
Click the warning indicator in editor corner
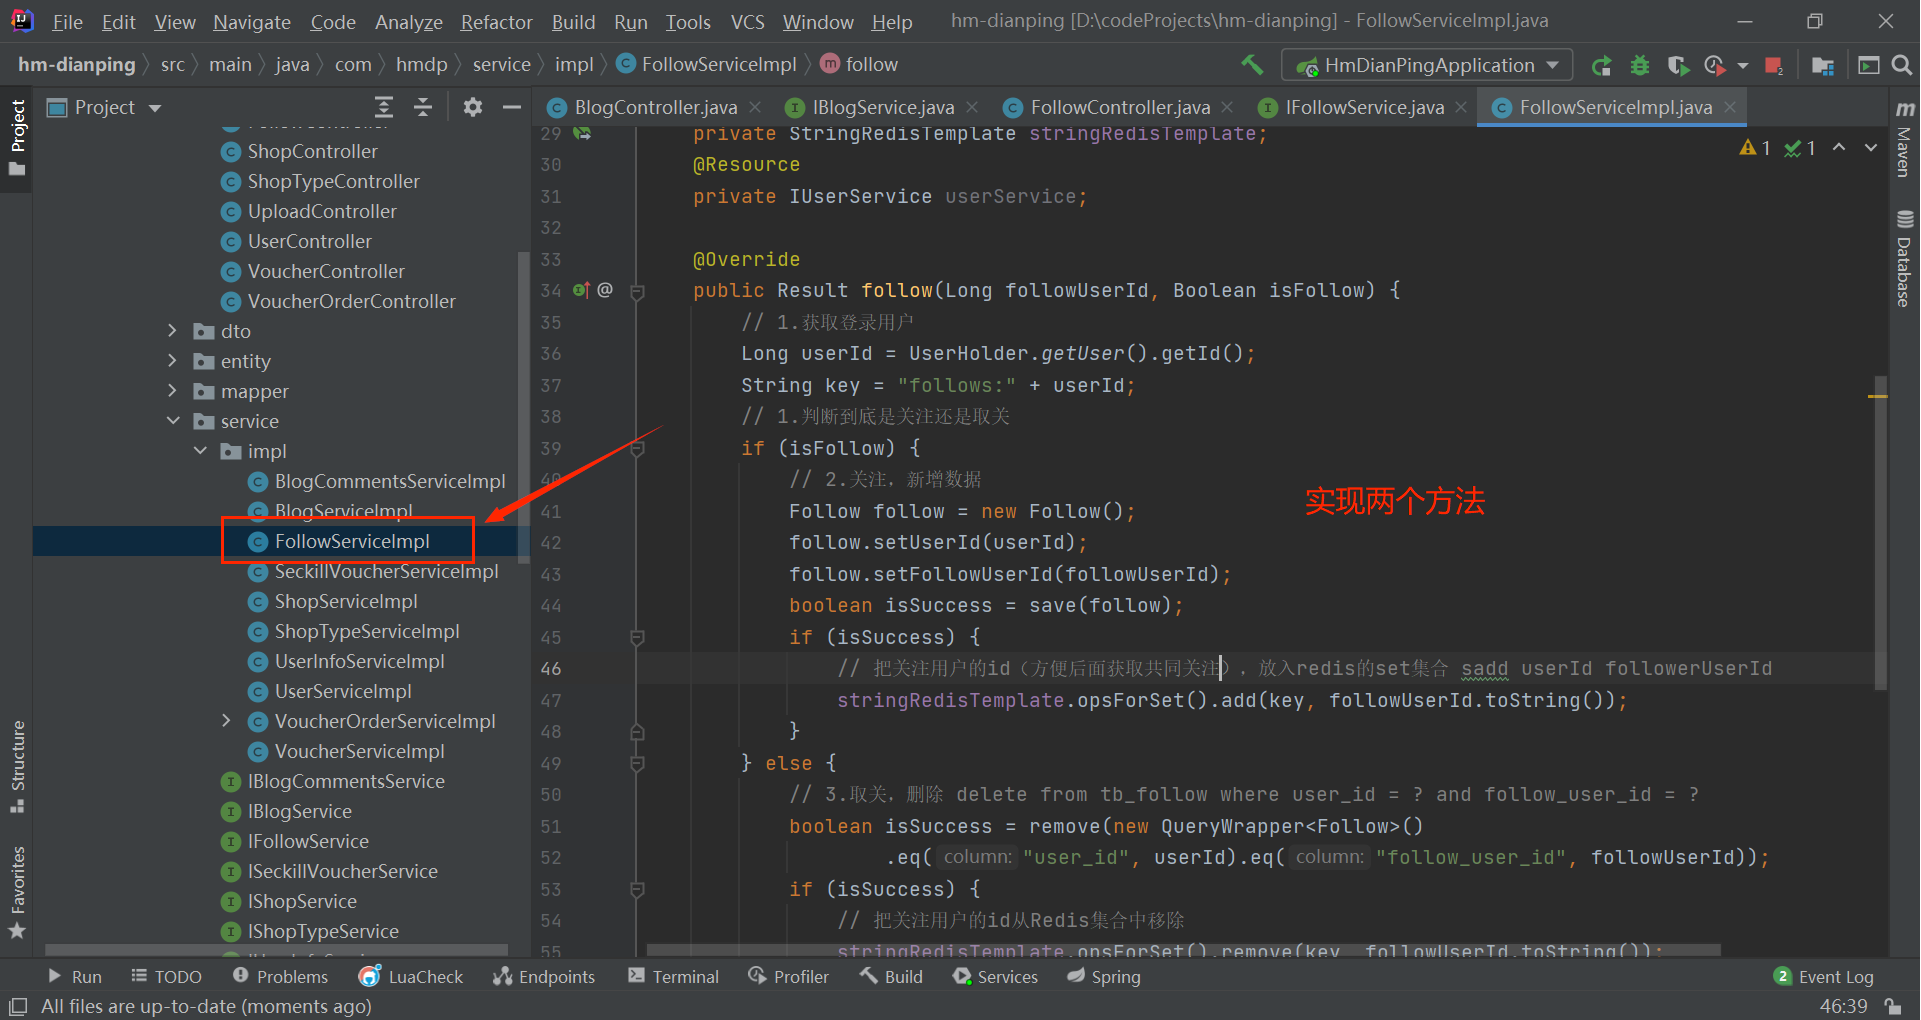click(1755, 148)
